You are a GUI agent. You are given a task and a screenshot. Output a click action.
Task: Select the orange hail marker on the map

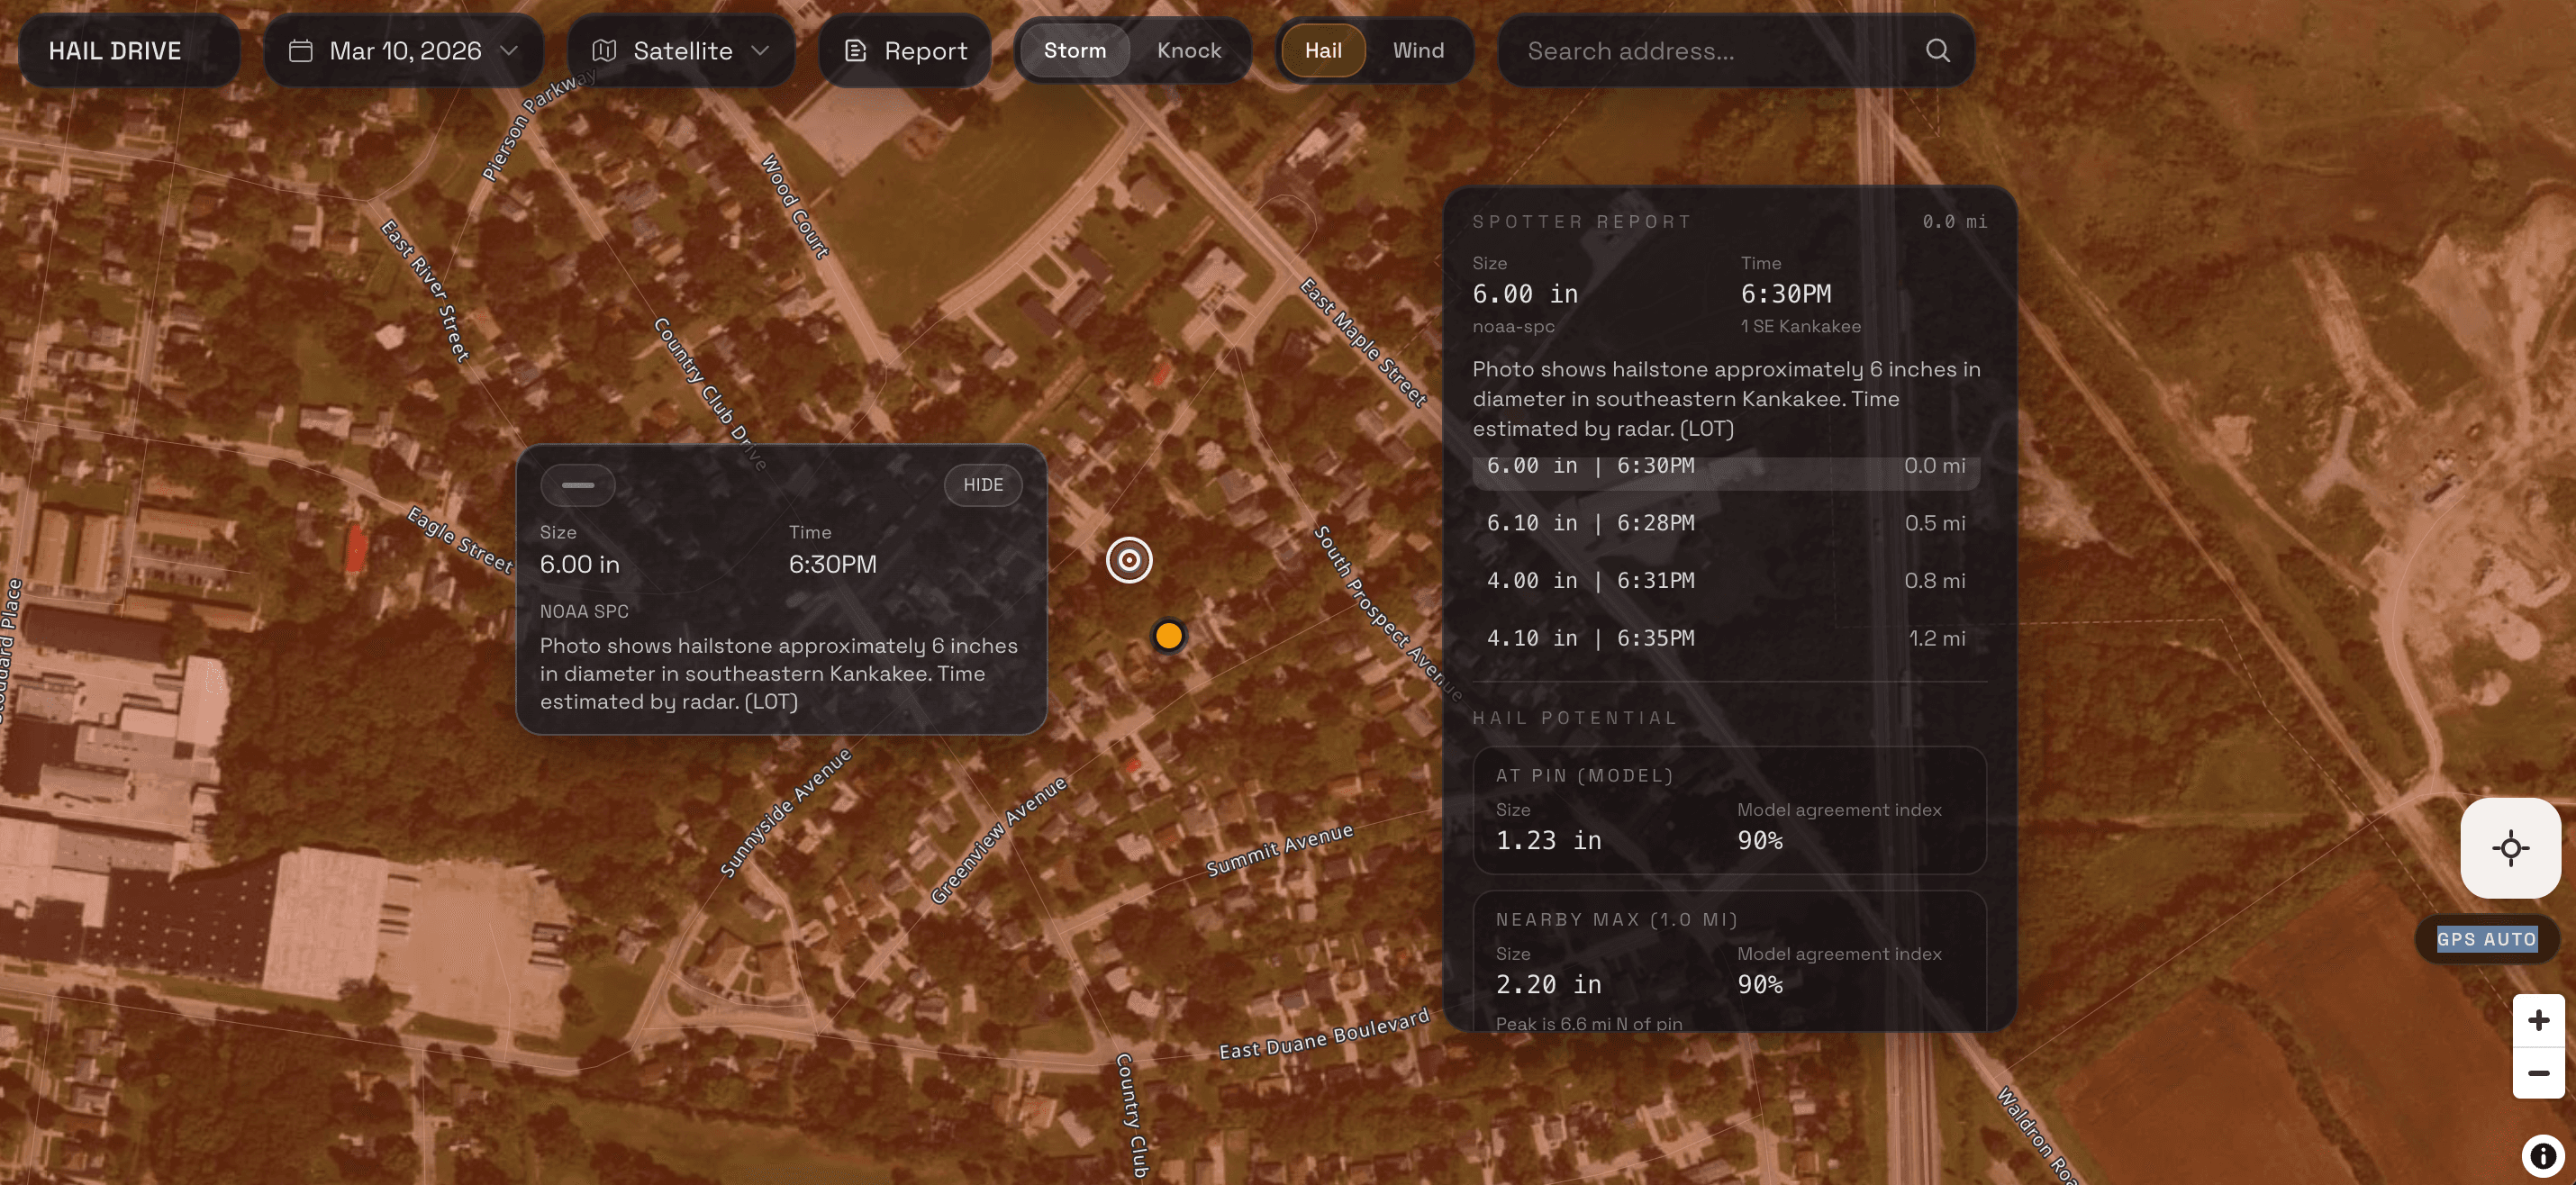(1168, 635)
